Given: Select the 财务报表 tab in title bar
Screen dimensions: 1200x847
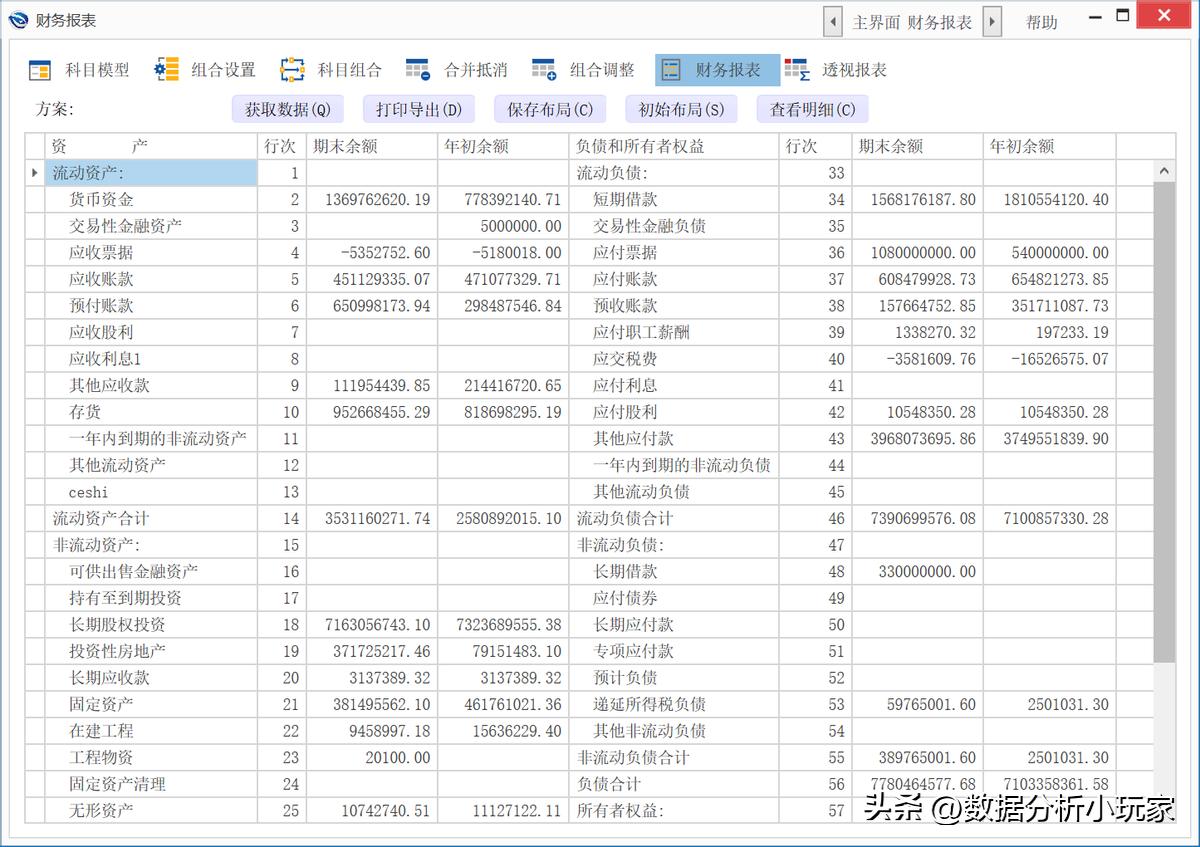Looking at the screenshot, I should 939,20.
